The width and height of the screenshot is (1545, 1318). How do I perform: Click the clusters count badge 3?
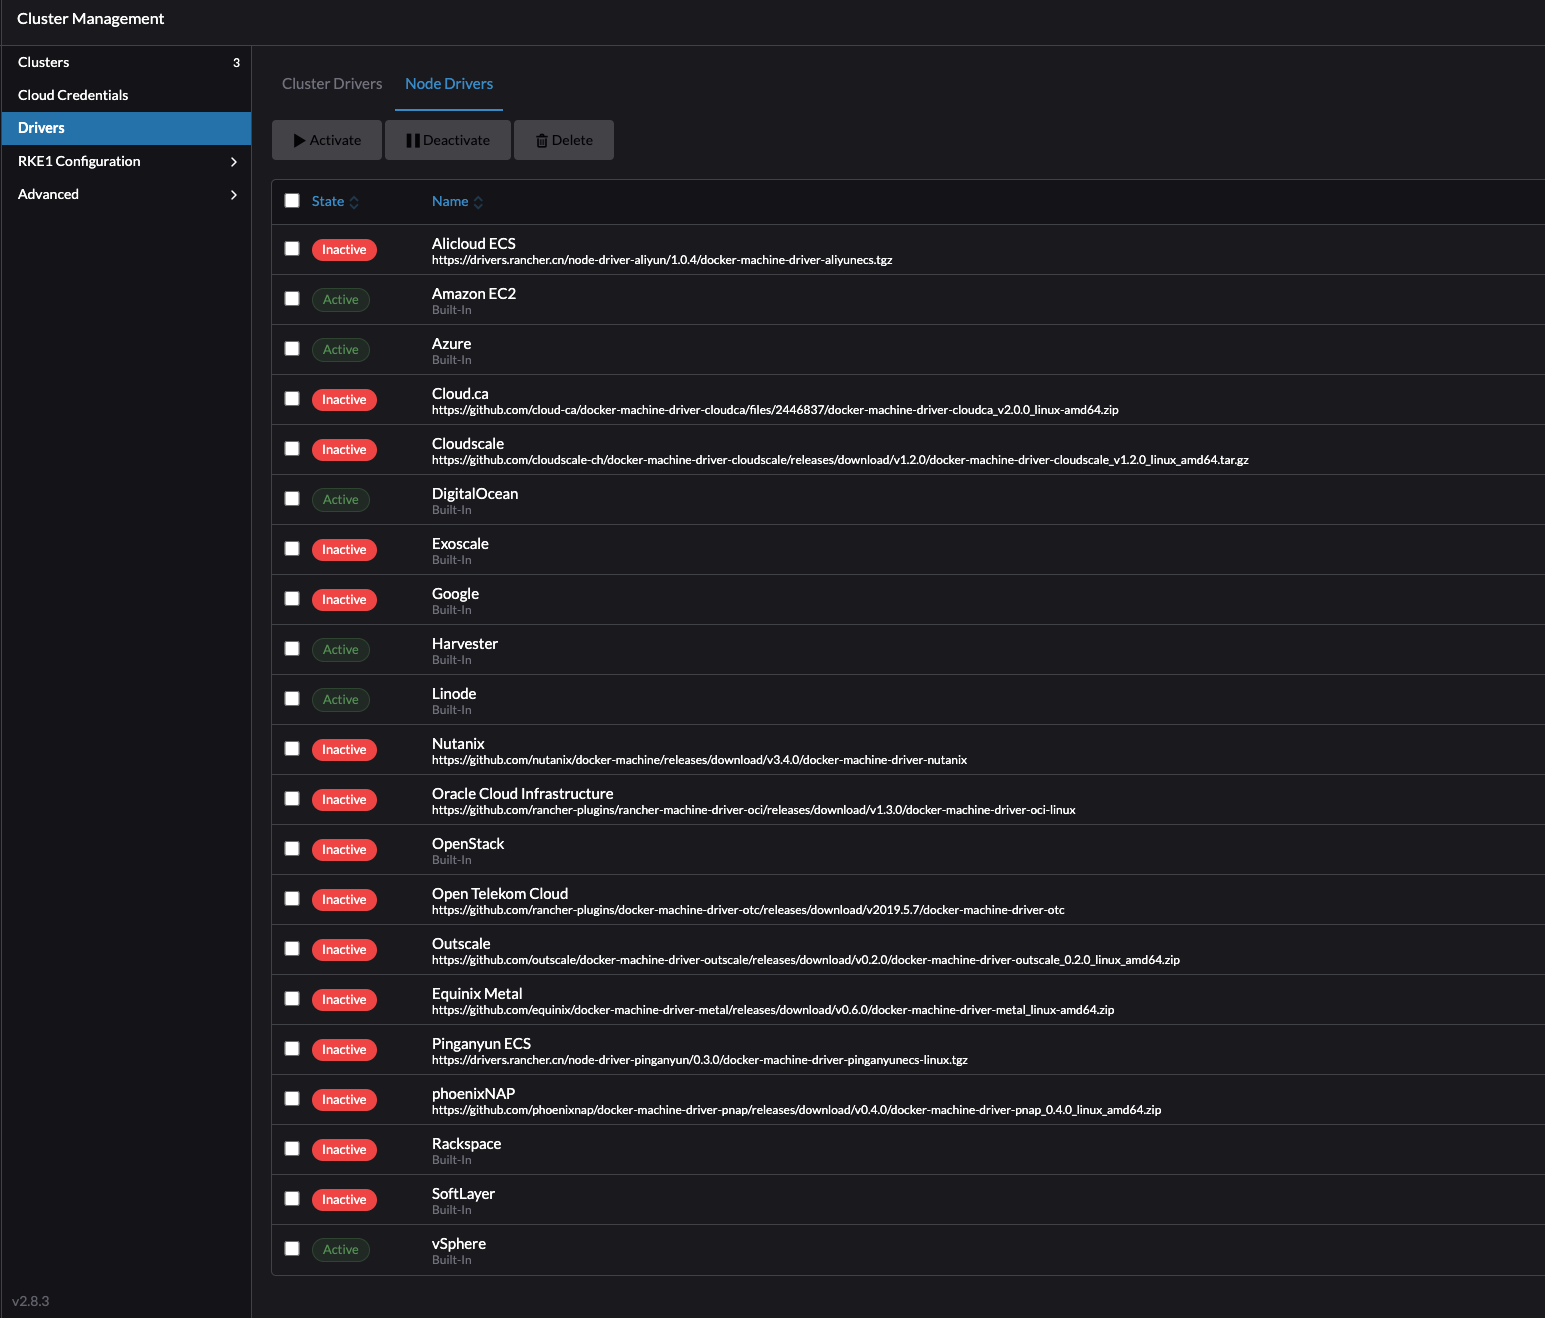(x=236, y=62)
